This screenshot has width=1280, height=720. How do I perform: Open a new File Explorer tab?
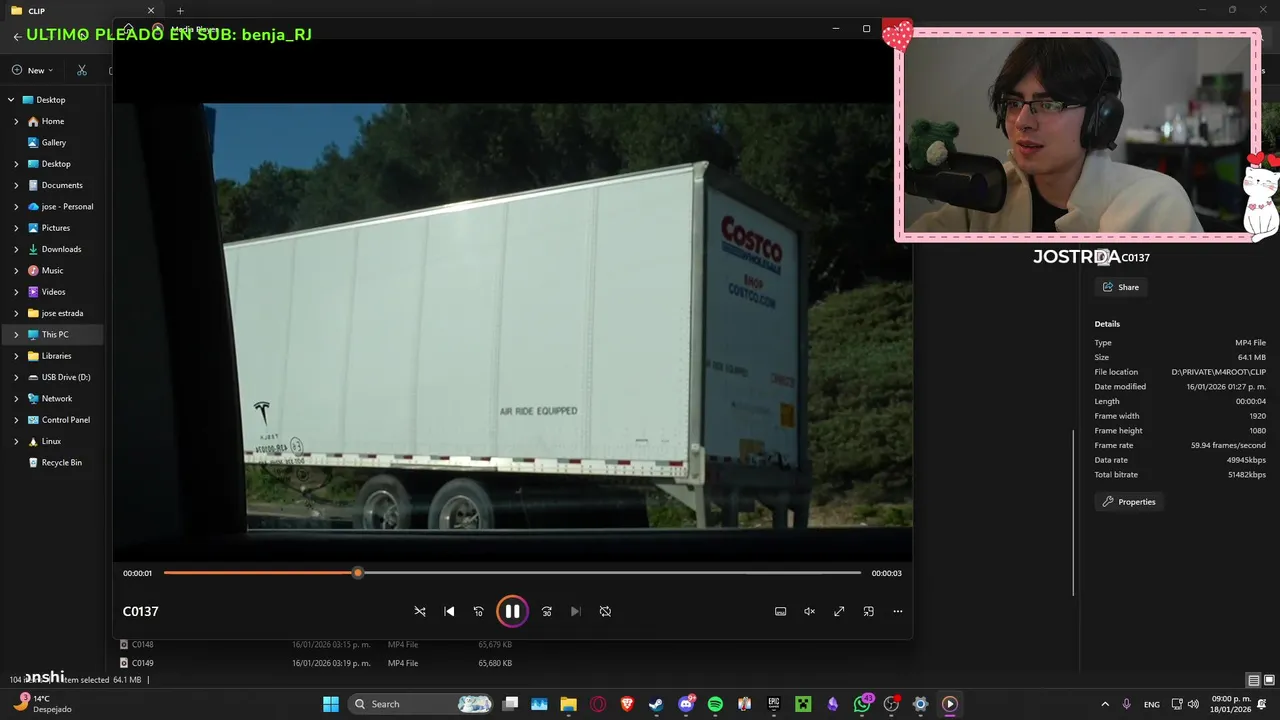click(180, 11)
